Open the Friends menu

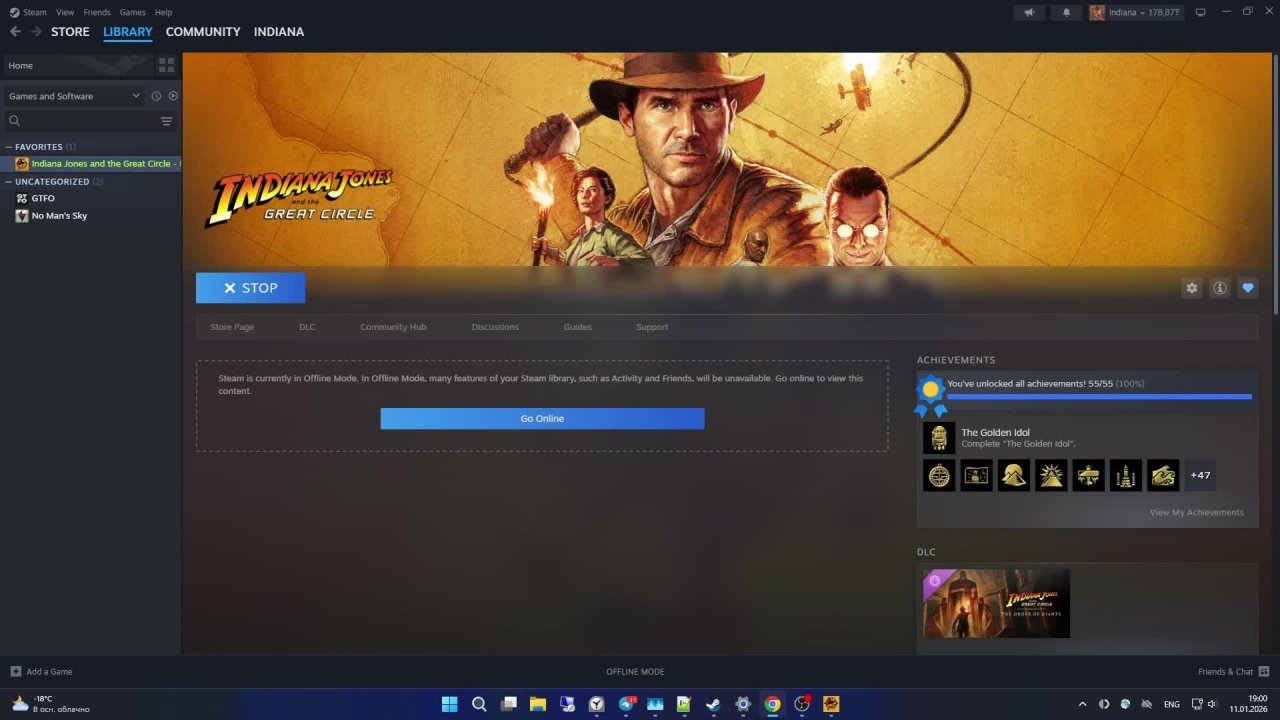pos(97,12)
